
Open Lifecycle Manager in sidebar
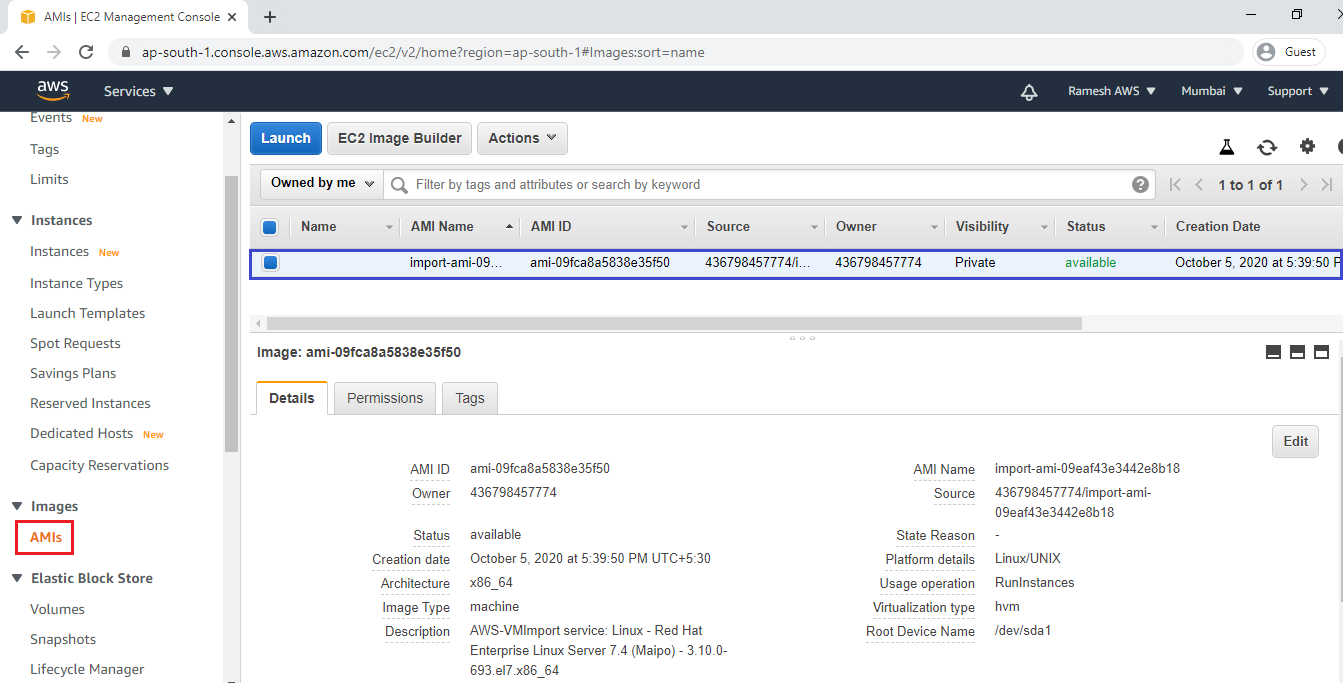click(87, 669)
